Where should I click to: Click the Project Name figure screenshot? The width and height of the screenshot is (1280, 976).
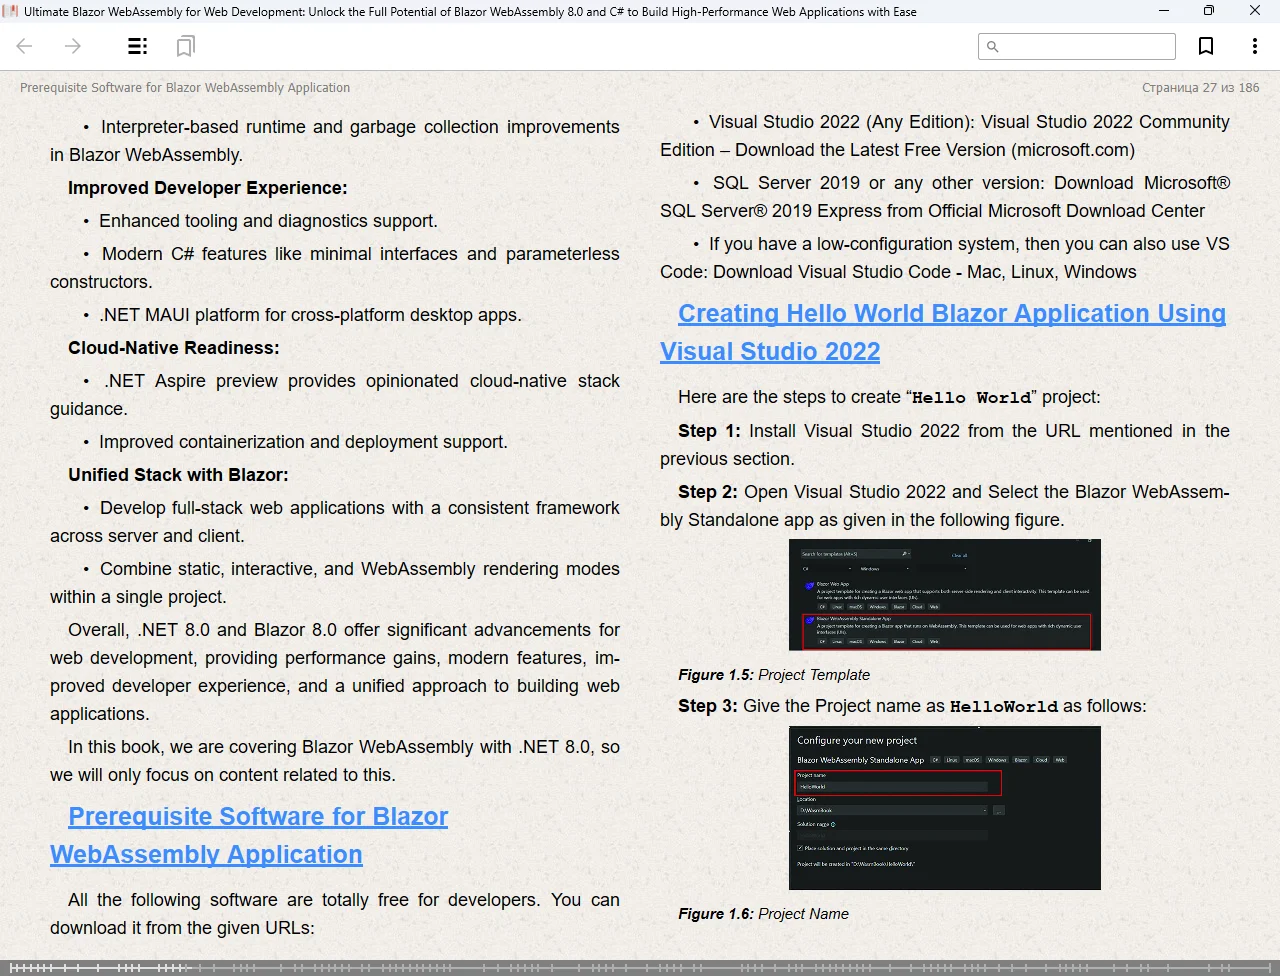coord(944,808)
